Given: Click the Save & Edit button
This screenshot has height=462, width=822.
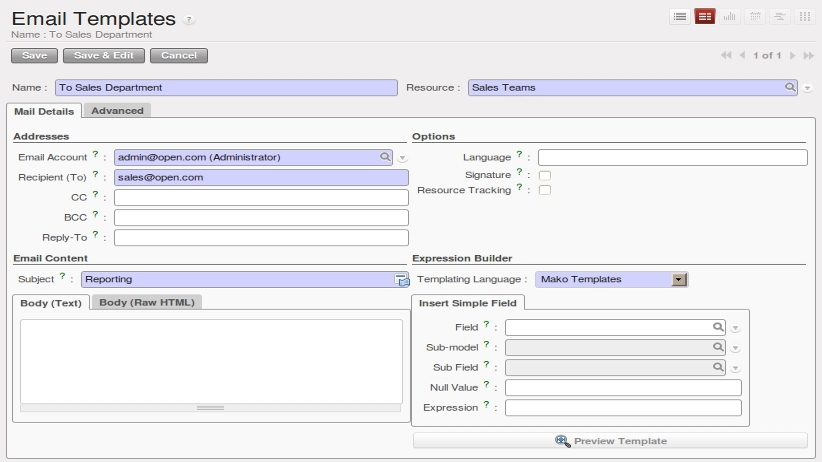Looking at the screenshot, I should [x=104, y=56].
